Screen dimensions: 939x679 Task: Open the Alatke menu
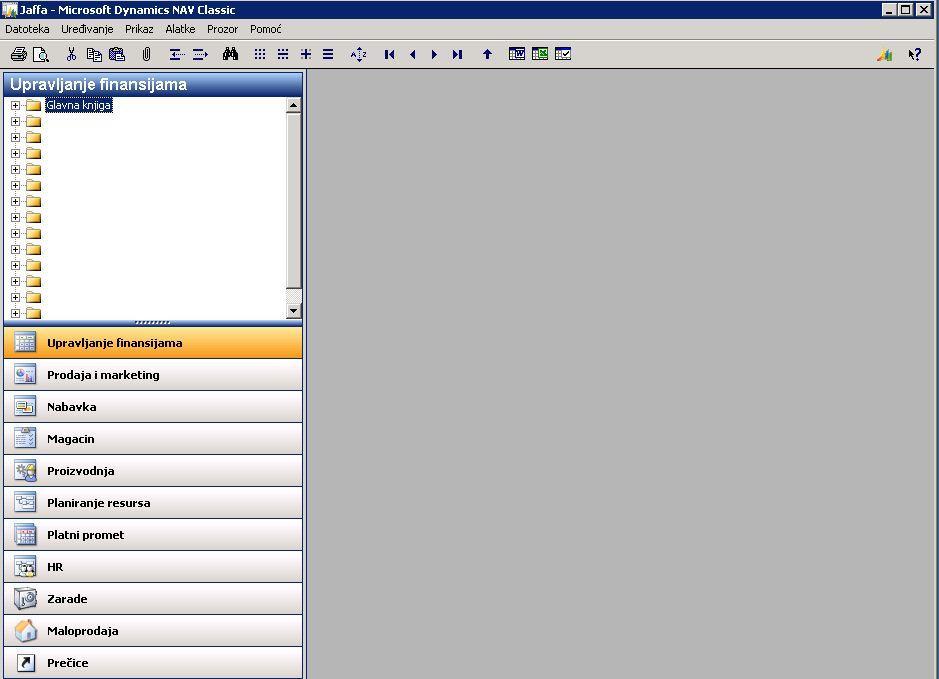click(x=180, y=29)
